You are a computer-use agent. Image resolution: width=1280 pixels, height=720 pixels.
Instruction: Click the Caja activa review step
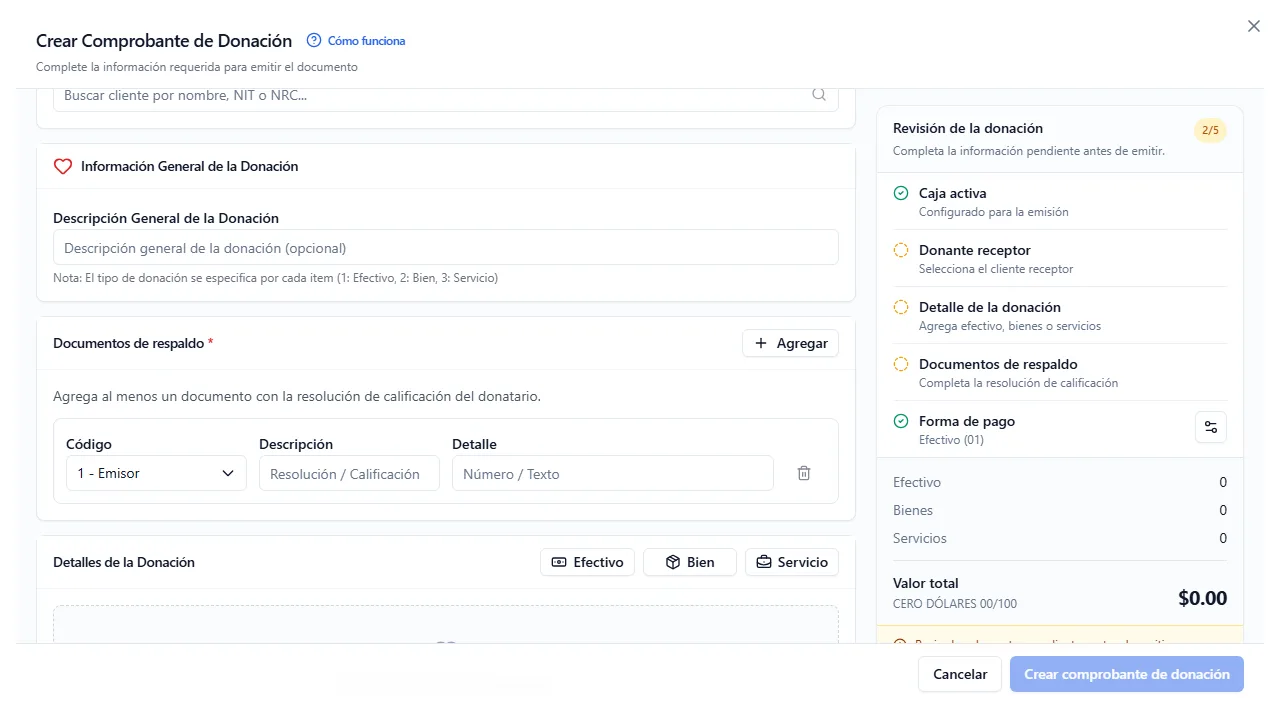1060,202
